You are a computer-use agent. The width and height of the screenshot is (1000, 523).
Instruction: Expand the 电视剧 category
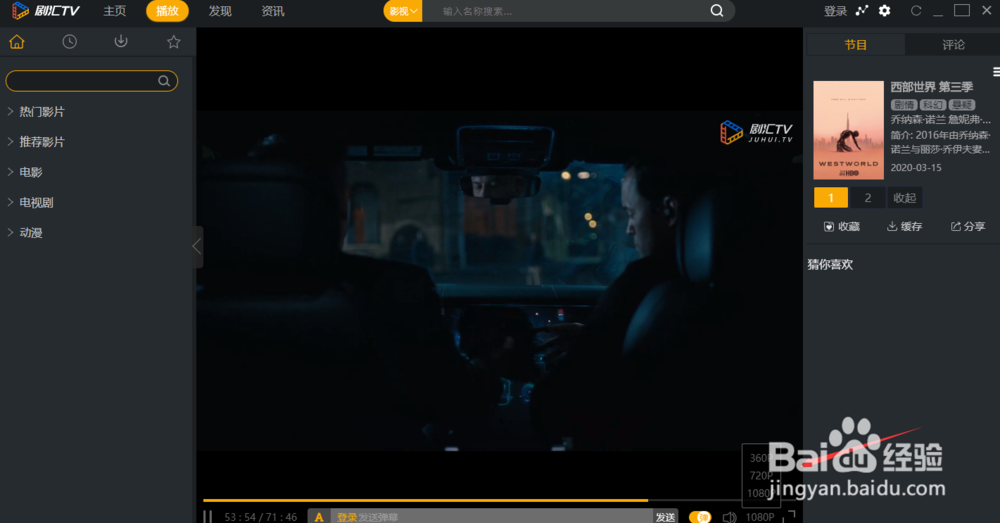click(x=31, y=203)
